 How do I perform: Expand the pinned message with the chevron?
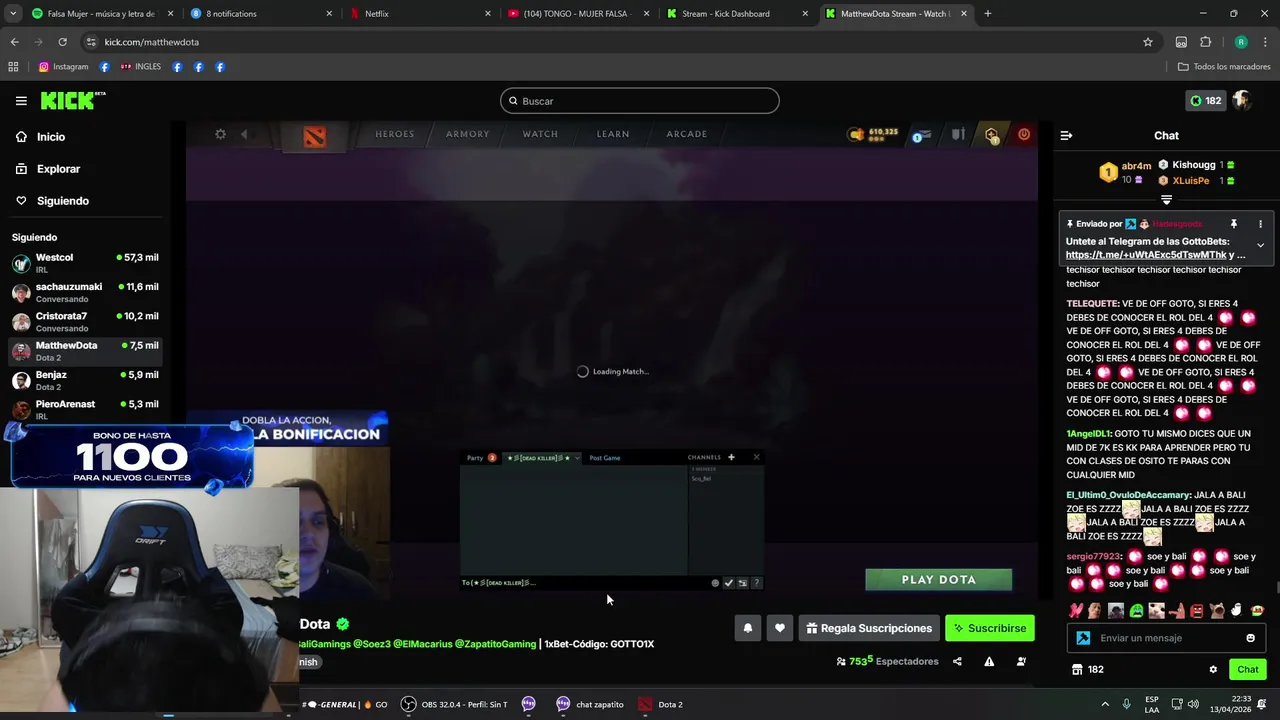pos(1260,245)
